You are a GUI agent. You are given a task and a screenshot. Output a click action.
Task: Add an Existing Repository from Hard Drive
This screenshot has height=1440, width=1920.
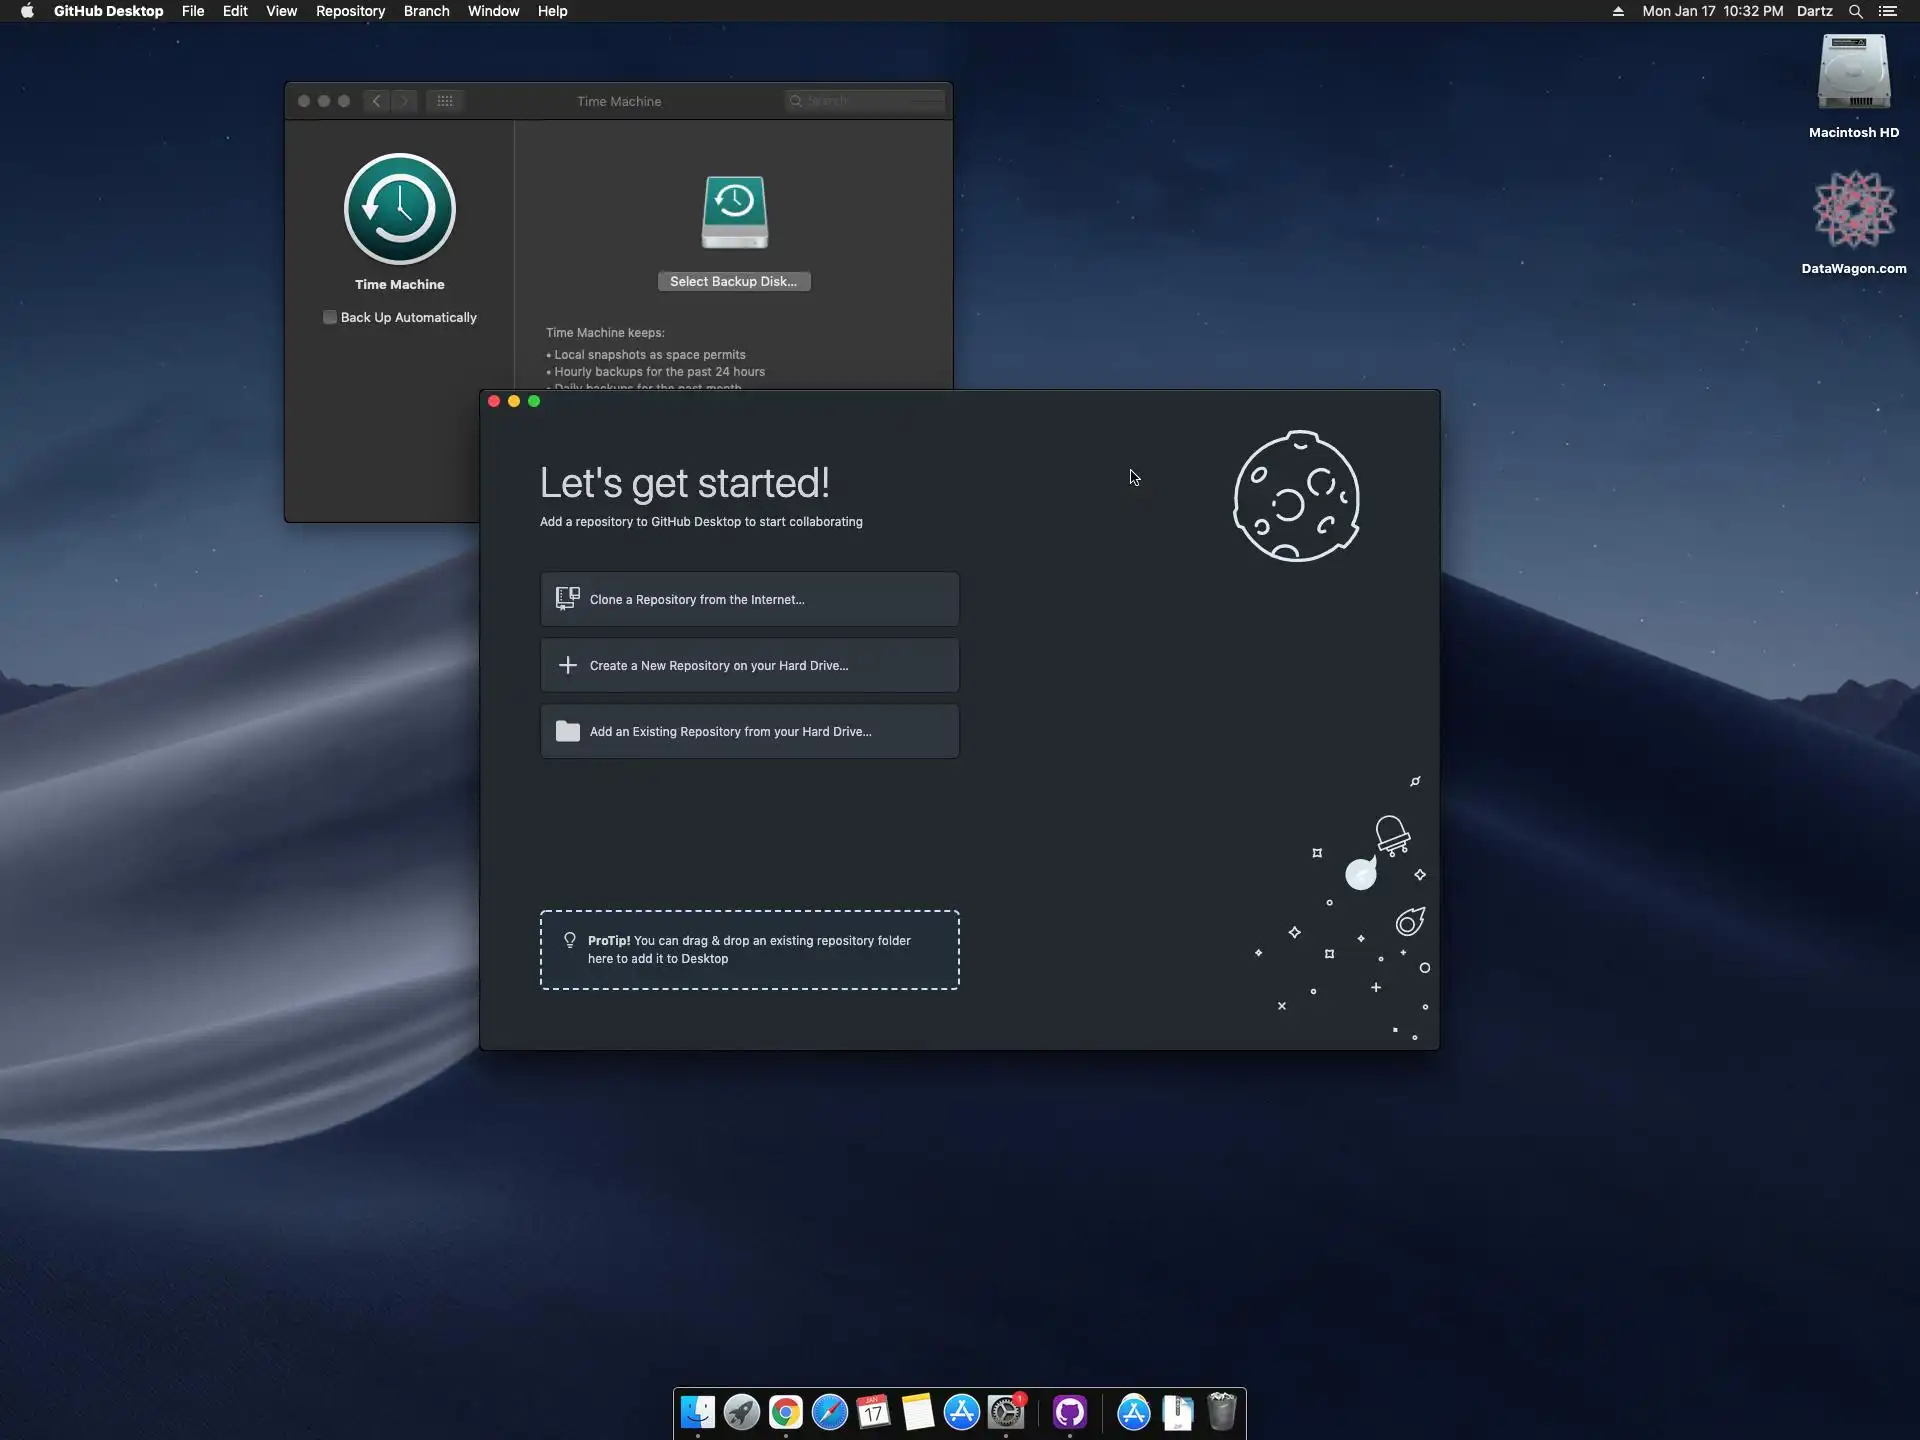tap(749, 731)
